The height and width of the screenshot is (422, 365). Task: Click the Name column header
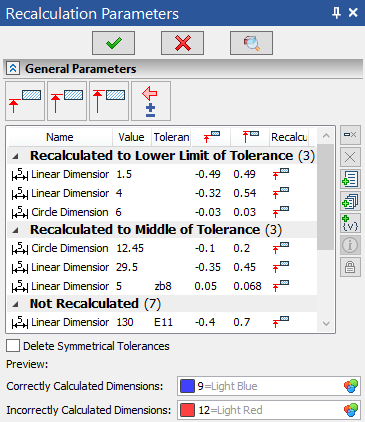click(59, 137)
